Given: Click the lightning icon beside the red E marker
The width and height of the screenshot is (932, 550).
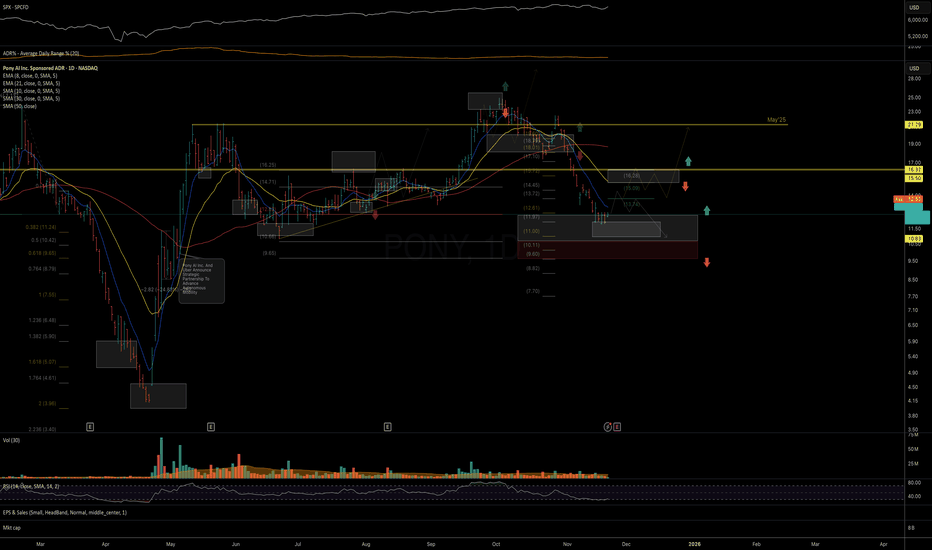Looking at the screenshot, I should click(x=607, y=426).
